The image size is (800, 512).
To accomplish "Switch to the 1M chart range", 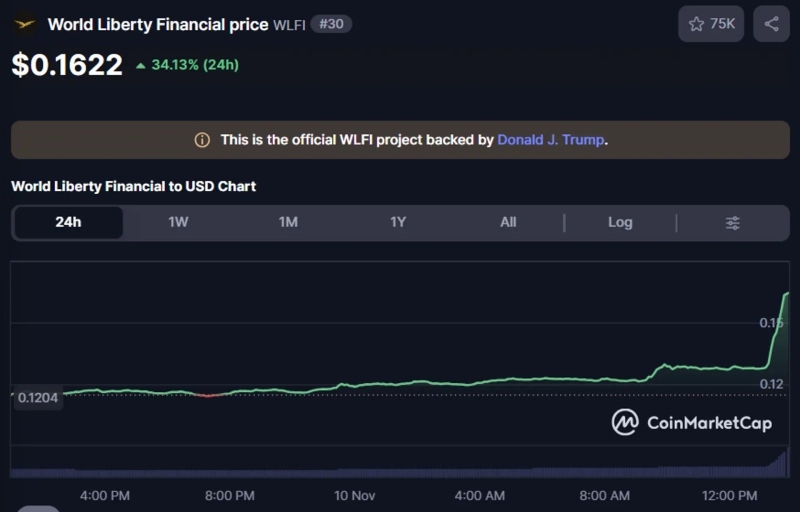I will 288,222.
